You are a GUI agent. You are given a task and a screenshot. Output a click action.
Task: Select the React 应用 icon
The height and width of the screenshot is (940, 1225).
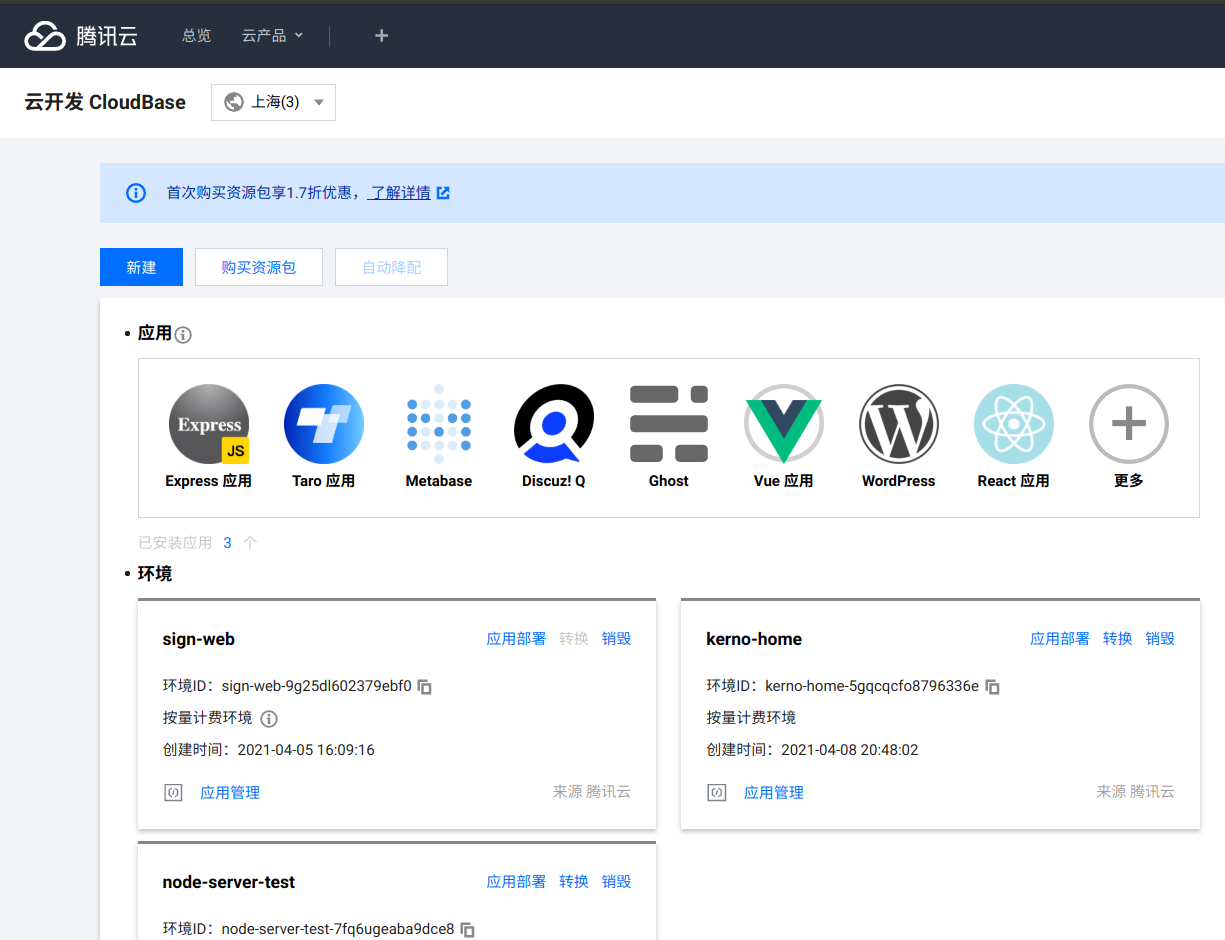click(1014, 424)
